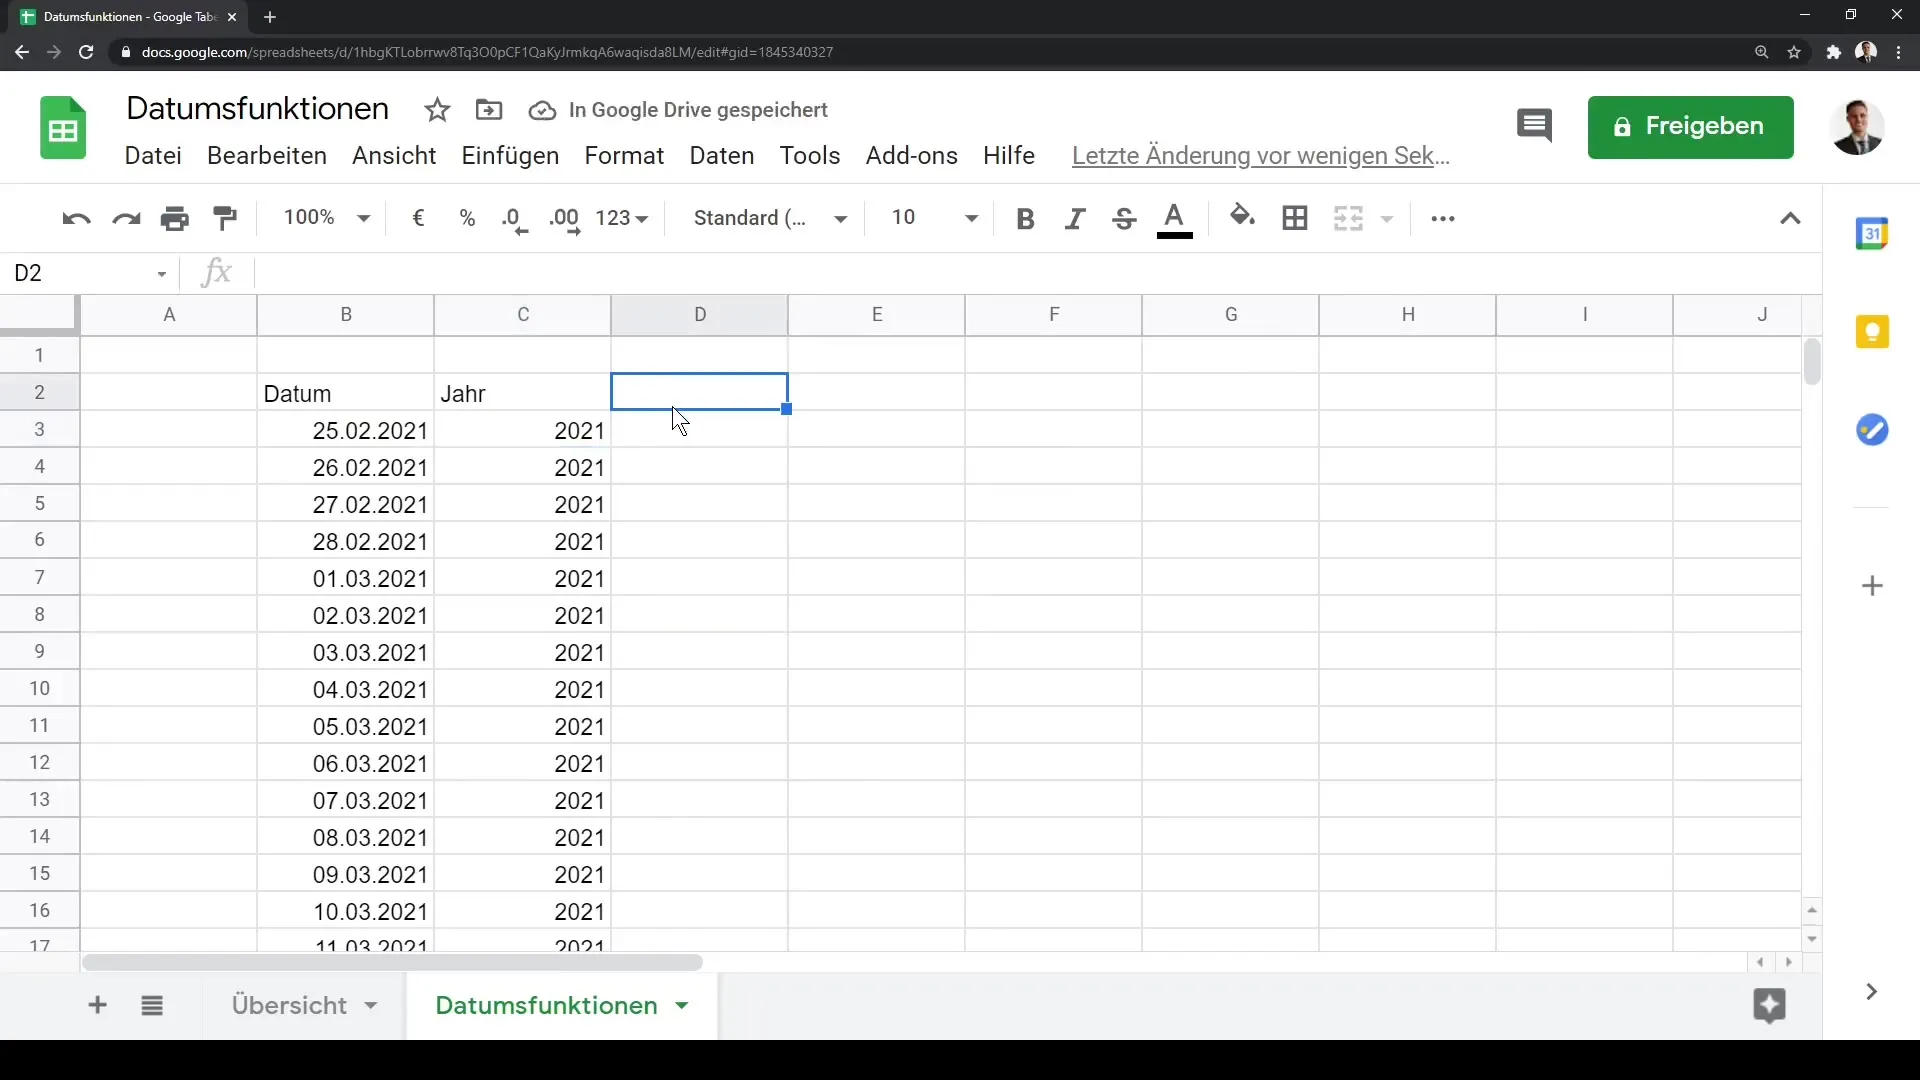Open Google Tasks side panel

1872,430
